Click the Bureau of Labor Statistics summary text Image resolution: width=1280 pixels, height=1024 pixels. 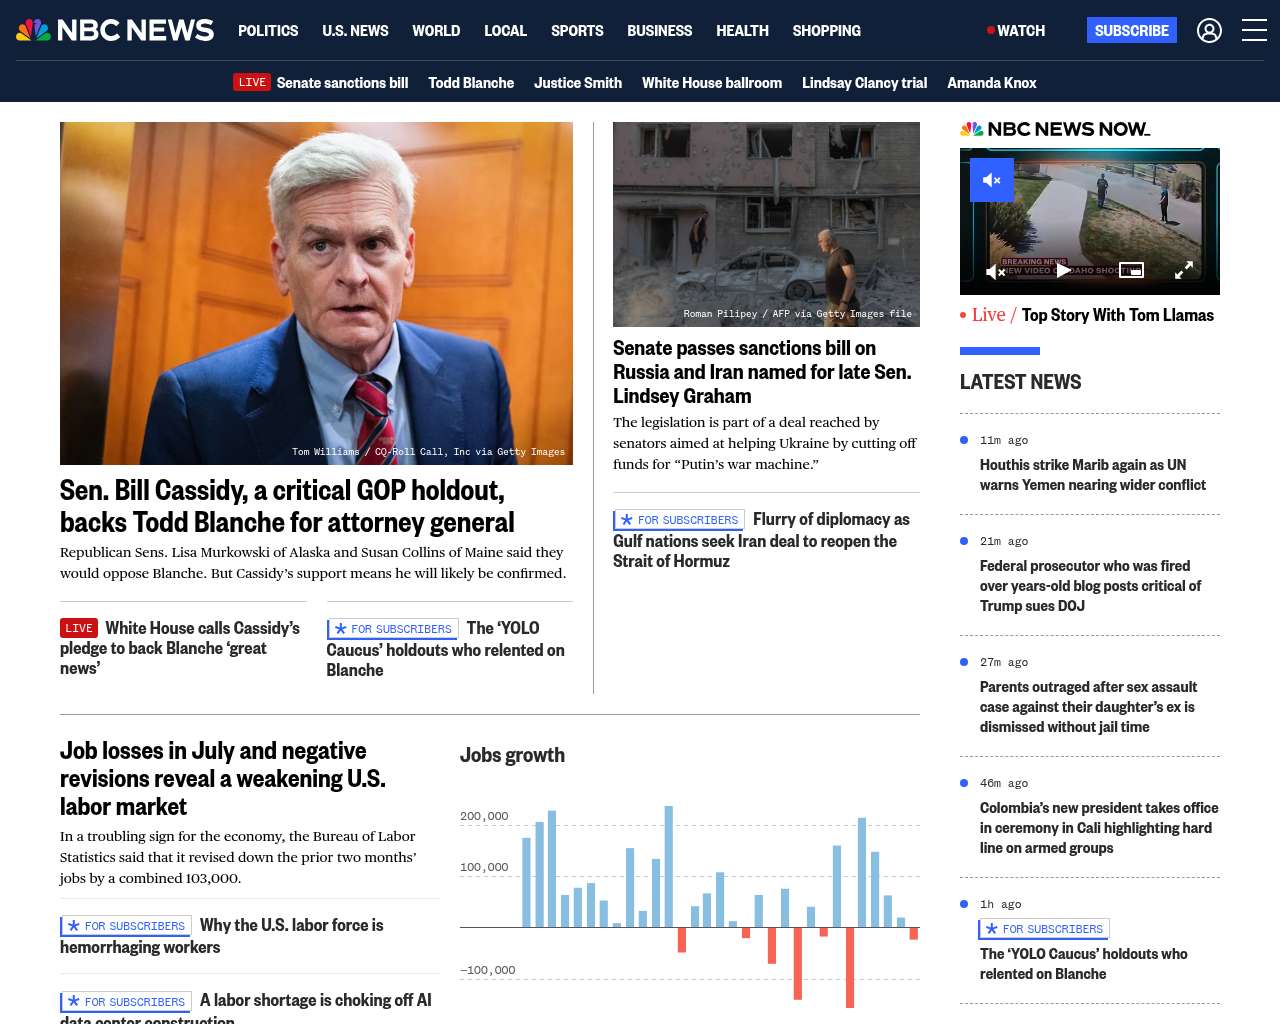(238, 857)
